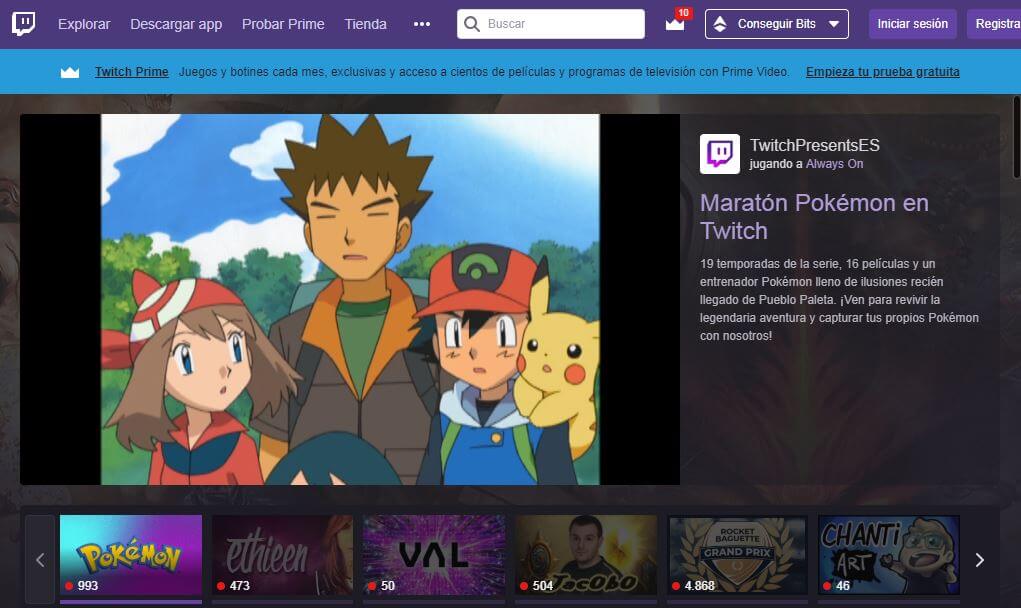
Task: Open the Conseguir Bits dropdown
Action: click(777, 24)
